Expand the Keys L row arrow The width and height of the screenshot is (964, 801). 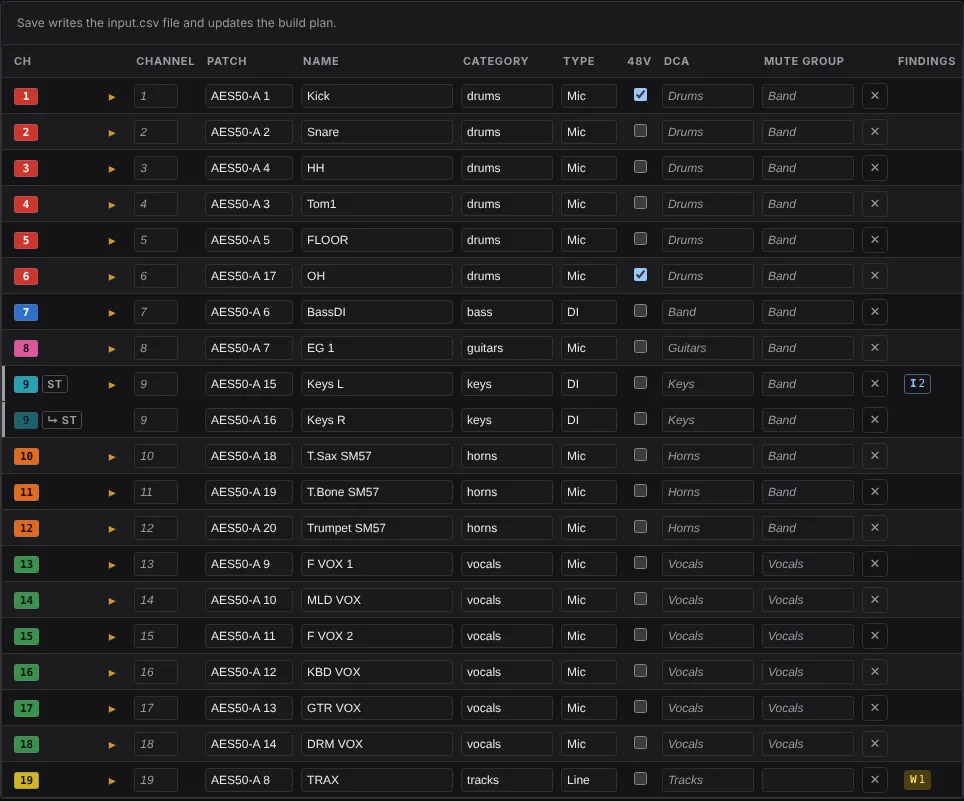(111, 385)
